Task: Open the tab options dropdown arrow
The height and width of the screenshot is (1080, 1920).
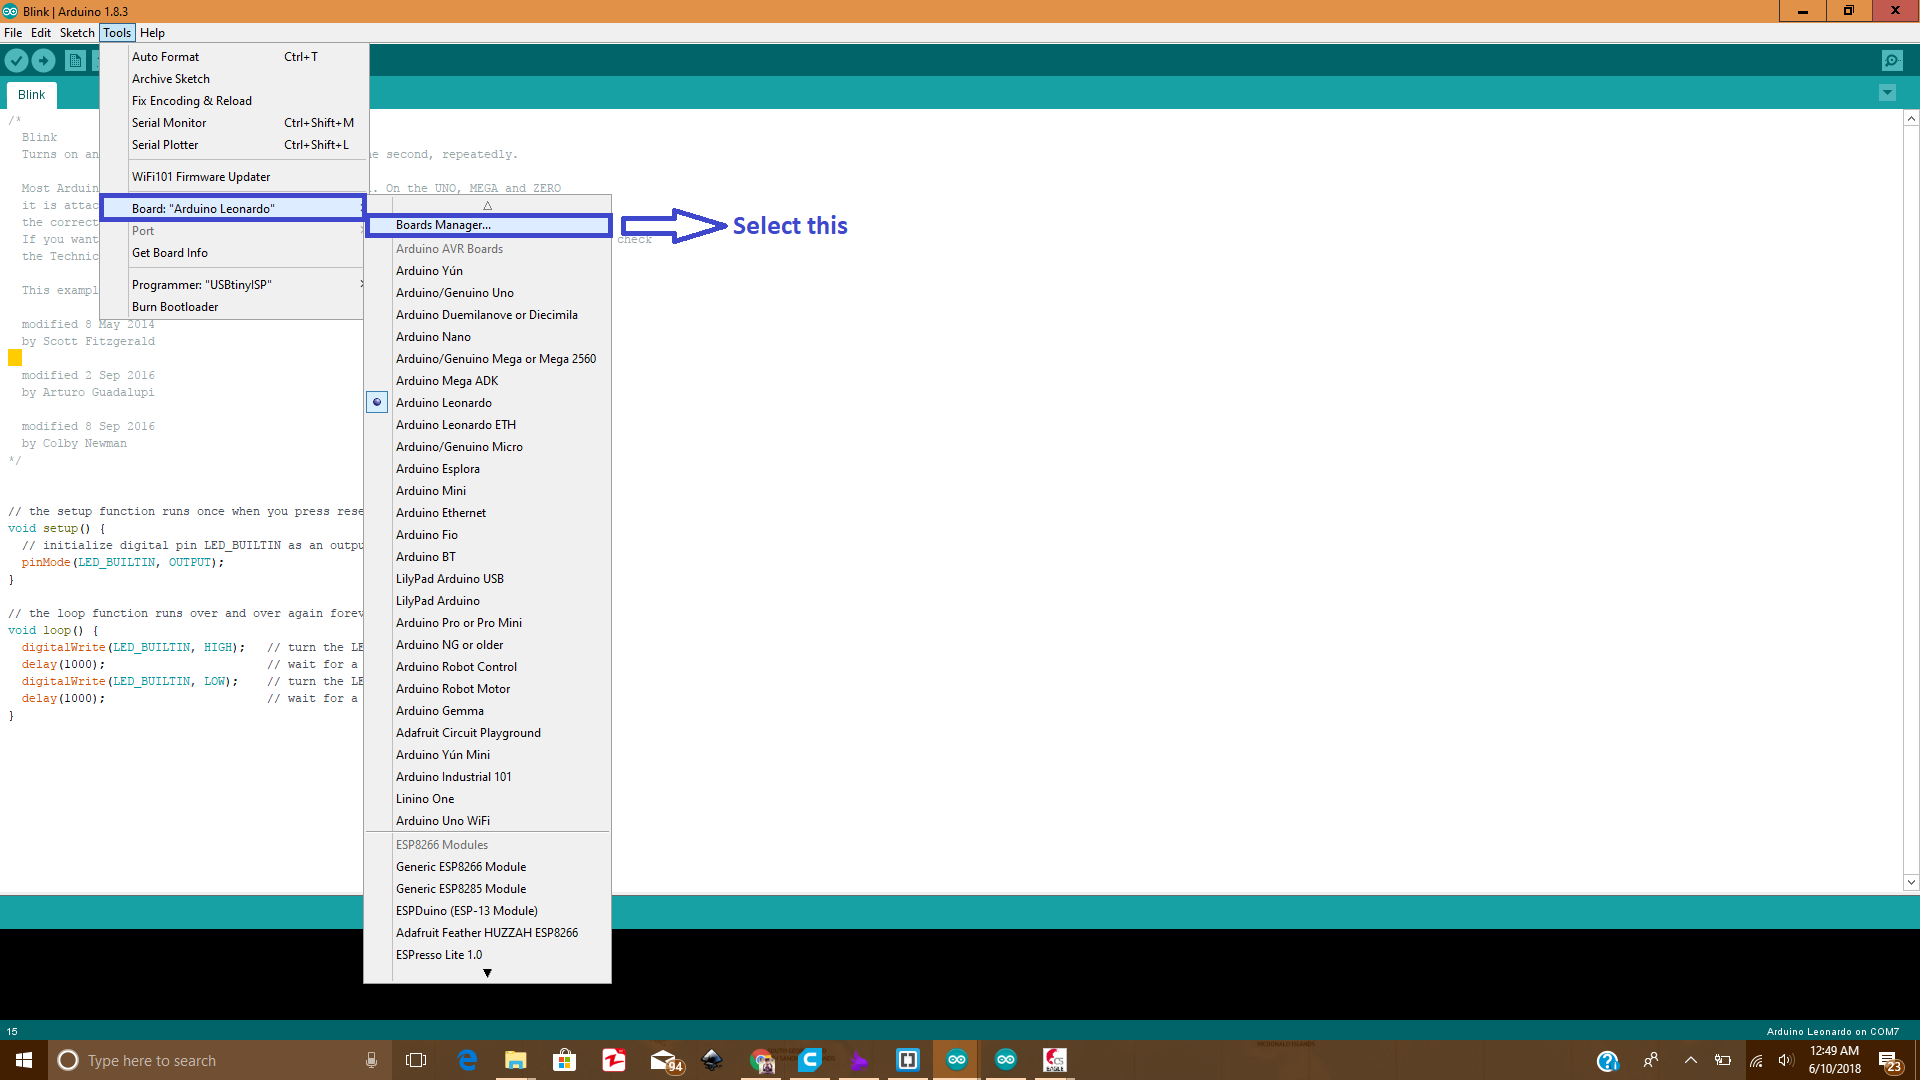Action: click(x=1887, y=93)
